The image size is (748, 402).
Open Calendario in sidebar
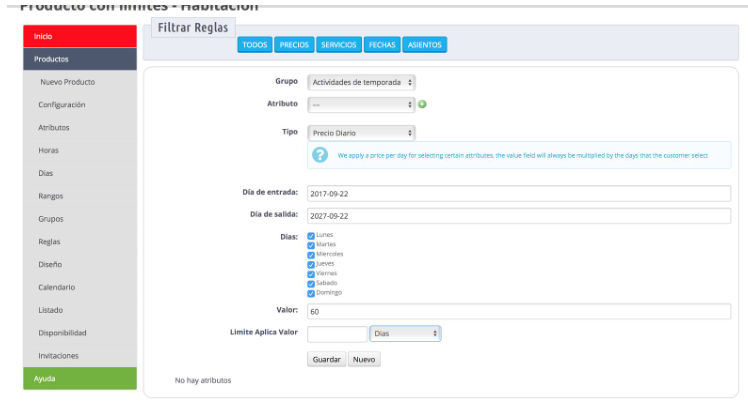(x=80, y=287)
